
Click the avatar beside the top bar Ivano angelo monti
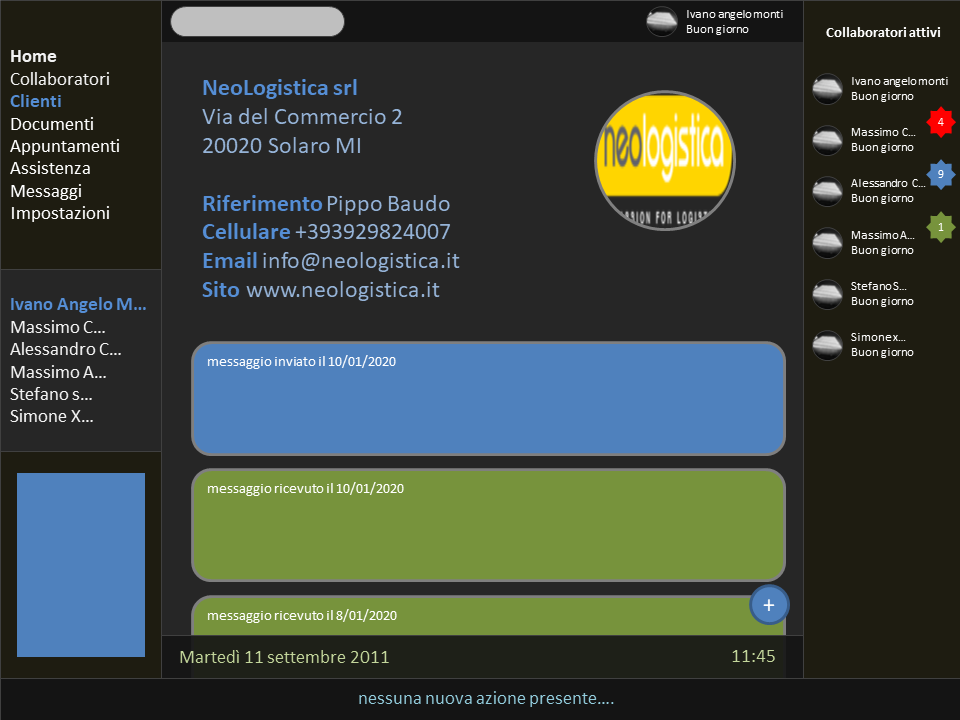point(662,21)
